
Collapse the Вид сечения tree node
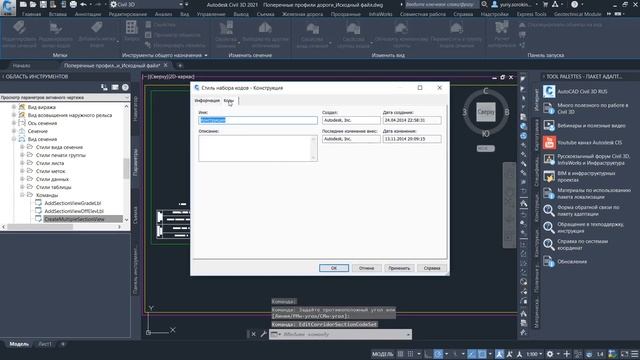[14, 139]
